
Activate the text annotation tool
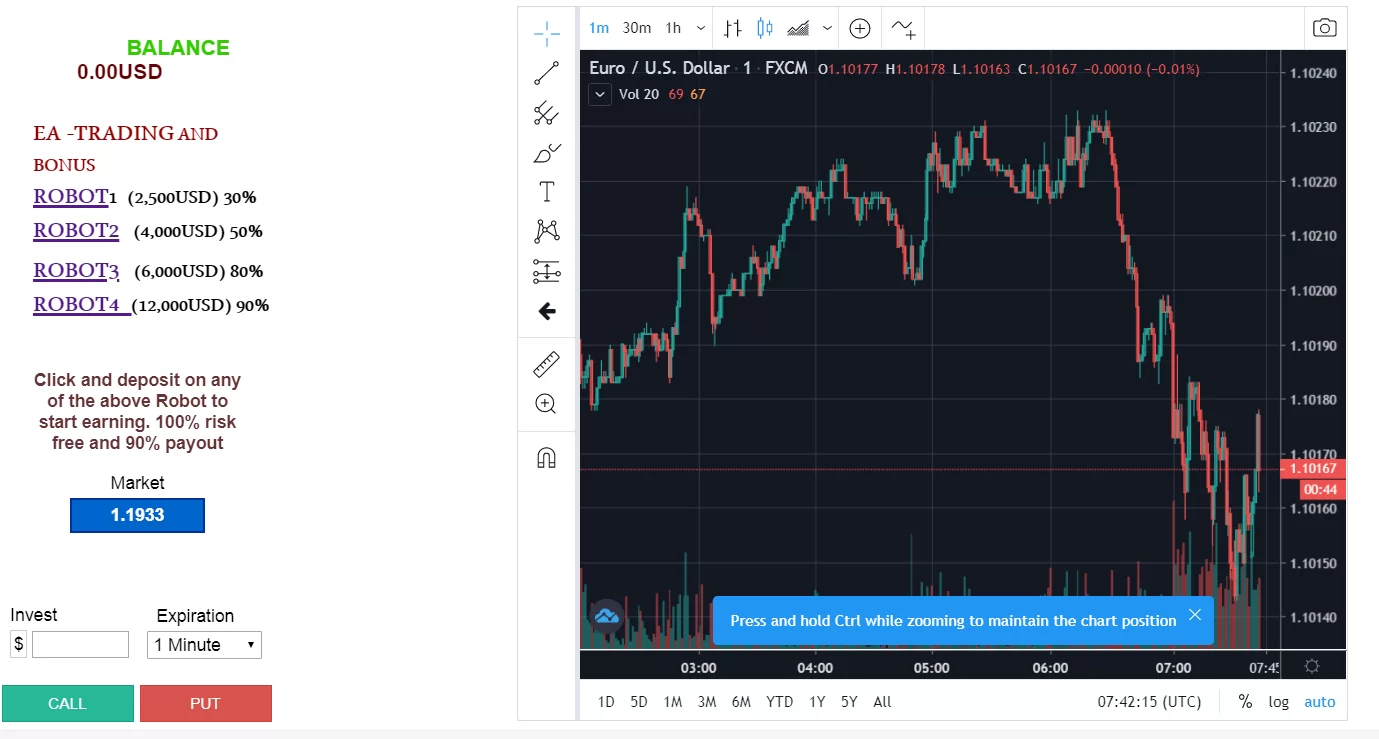point(546,192)
